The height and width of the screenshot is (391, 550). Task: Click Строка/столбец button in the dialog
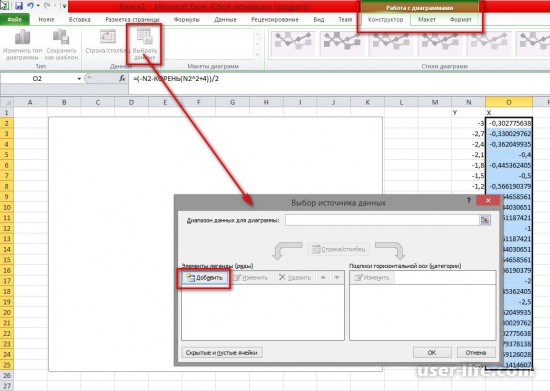[338, 249]
